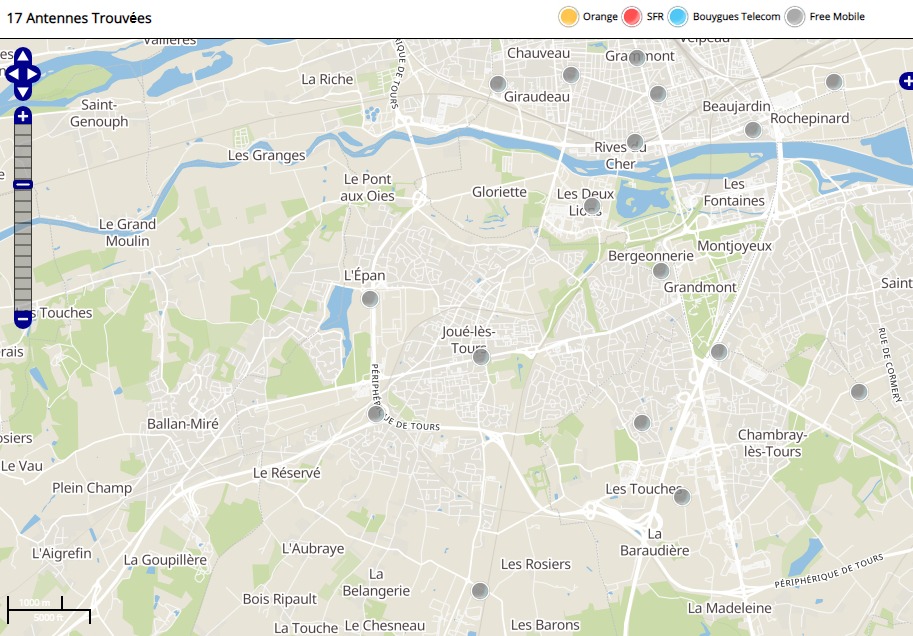Select antenna marker below Beaujardin label
Screen dimensions: 913x636
tap(753, 129)
